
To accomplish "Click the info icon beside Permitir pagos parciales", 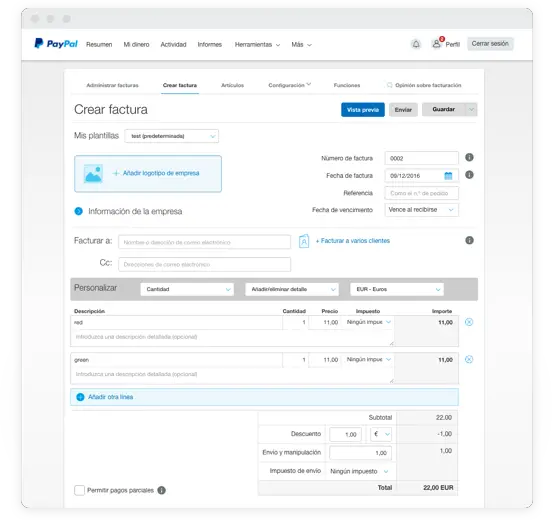I will click(x=162, y=490).
